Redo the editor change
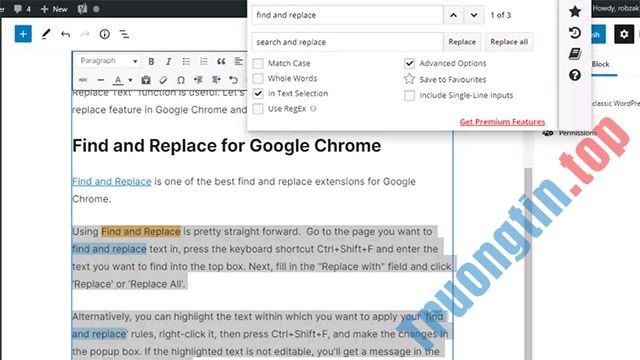The height and width of the screenshot is (360, 640). click(84, 34)
